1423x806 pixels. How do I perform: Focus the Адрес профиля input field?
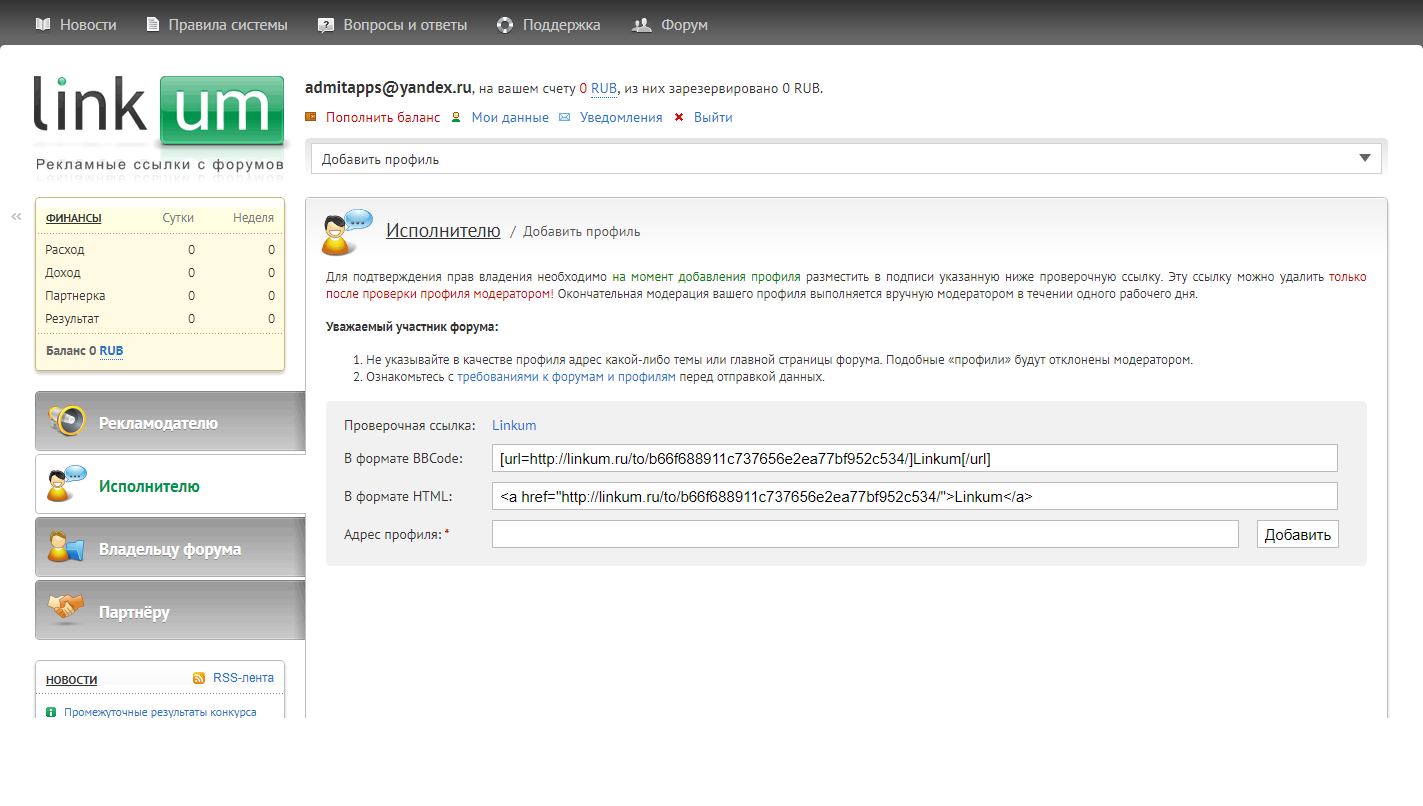[865, 534]
